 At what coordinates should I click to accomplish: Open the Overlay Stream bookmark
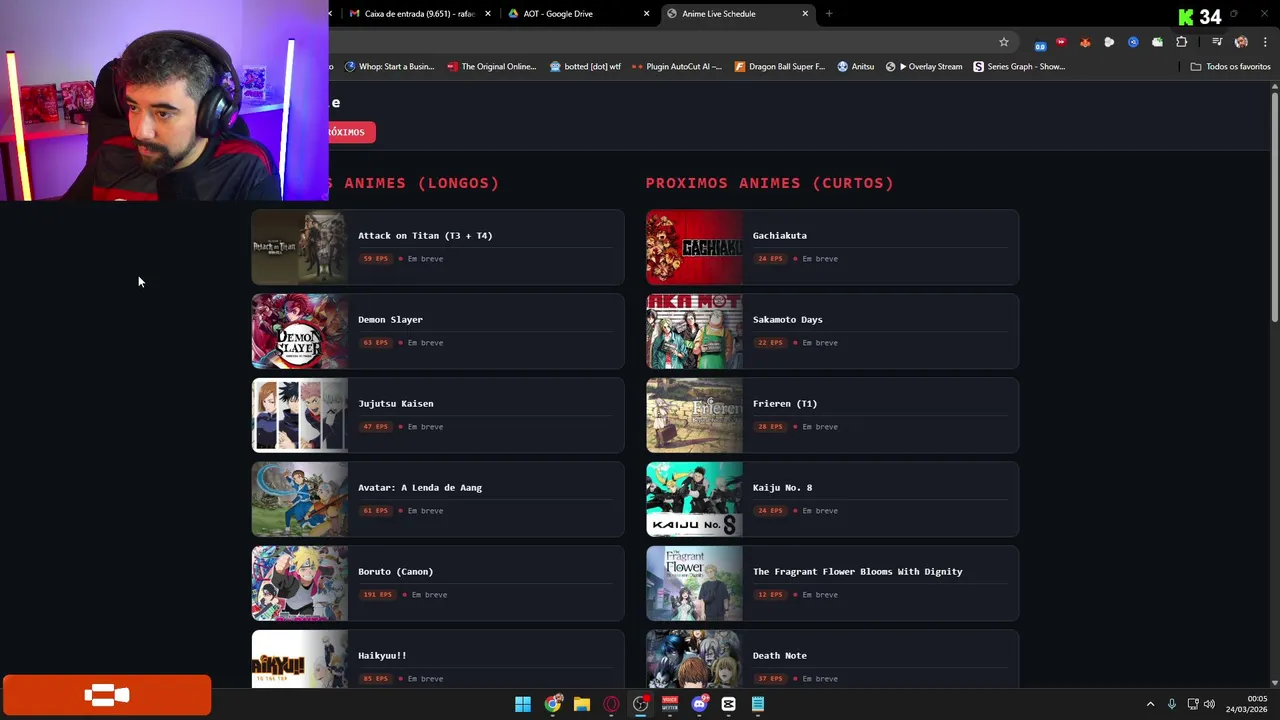click(x=924, y=67)
